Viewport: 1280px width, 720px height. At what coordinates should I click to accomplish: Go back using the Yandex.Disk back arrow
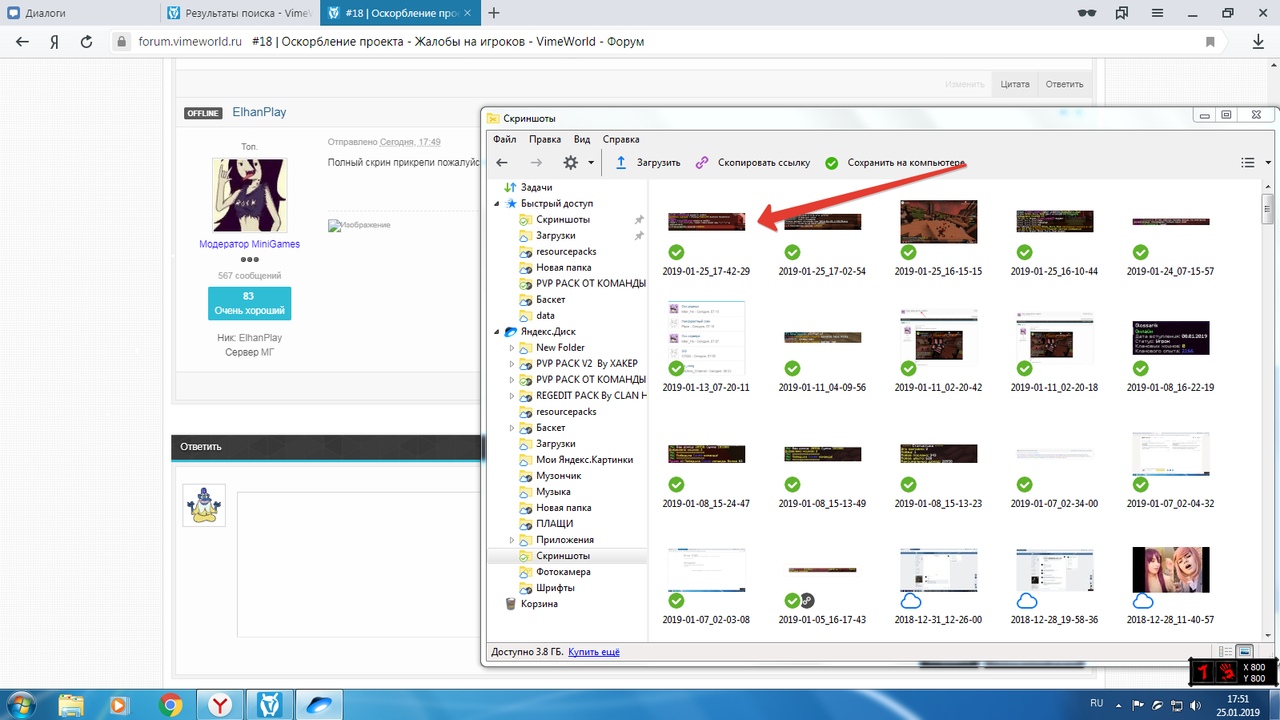(x=502, y=163)
